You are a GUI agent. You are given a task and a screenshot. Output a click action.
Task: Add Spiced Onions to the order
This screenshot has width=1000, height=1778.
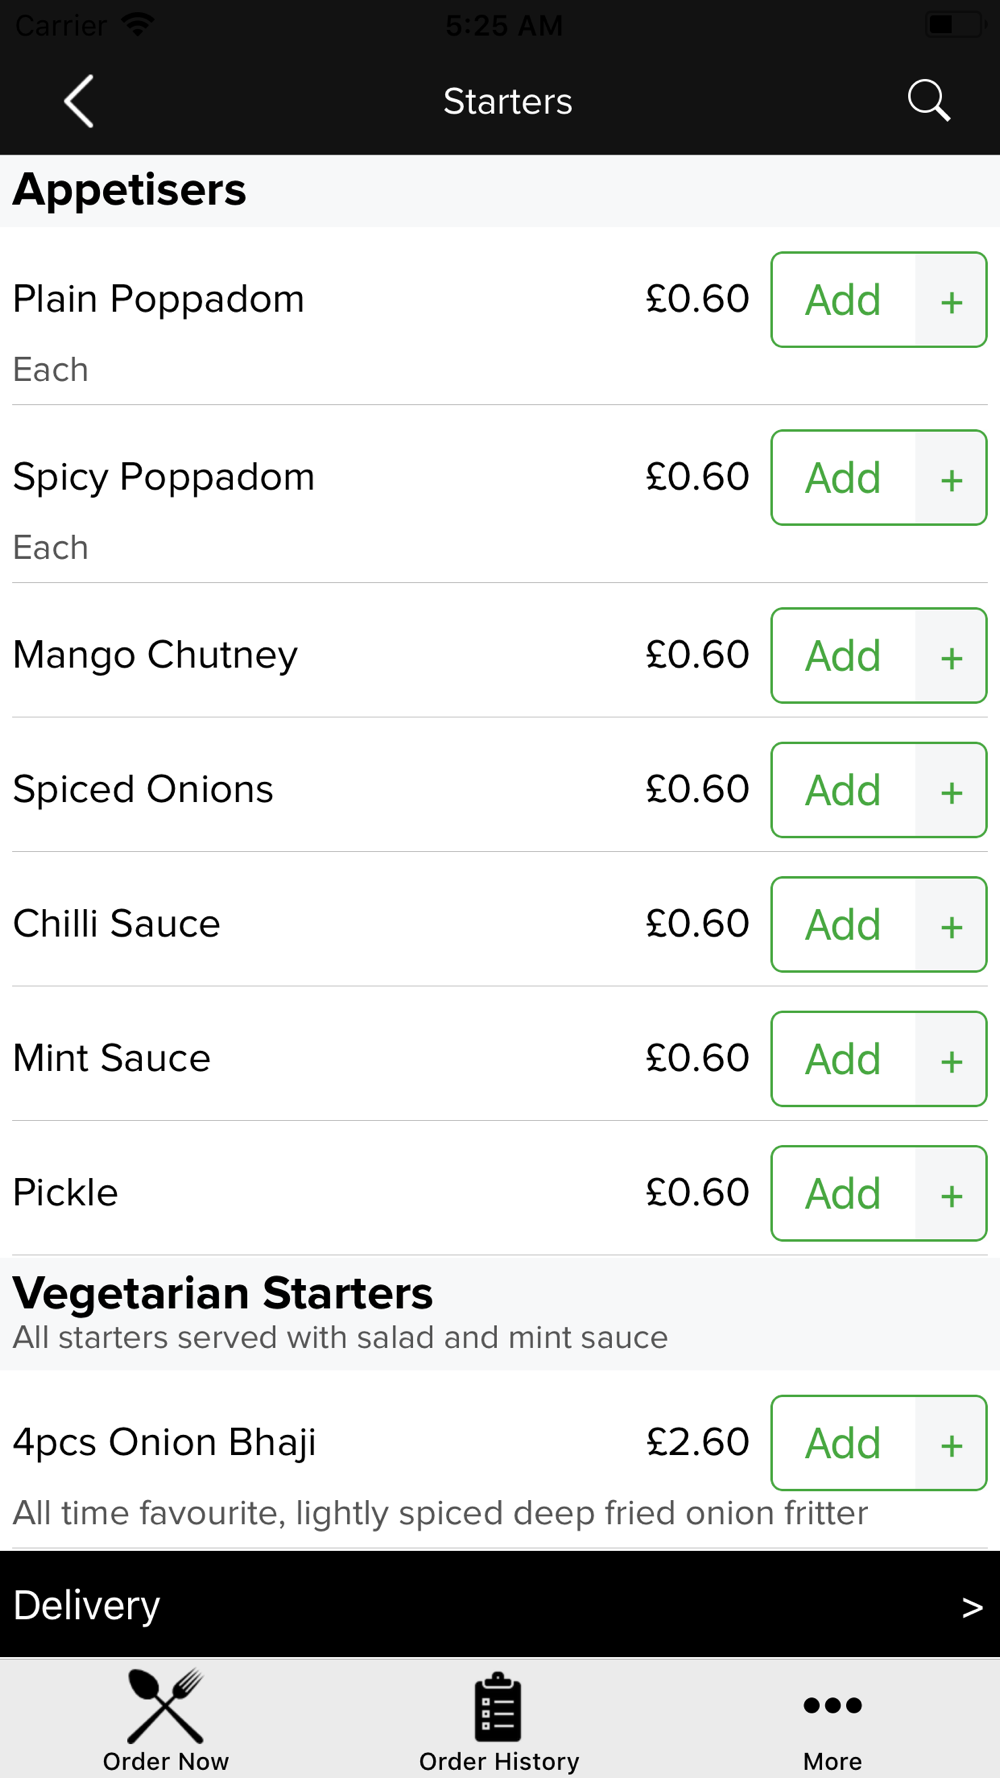click(x=843, y=790)
